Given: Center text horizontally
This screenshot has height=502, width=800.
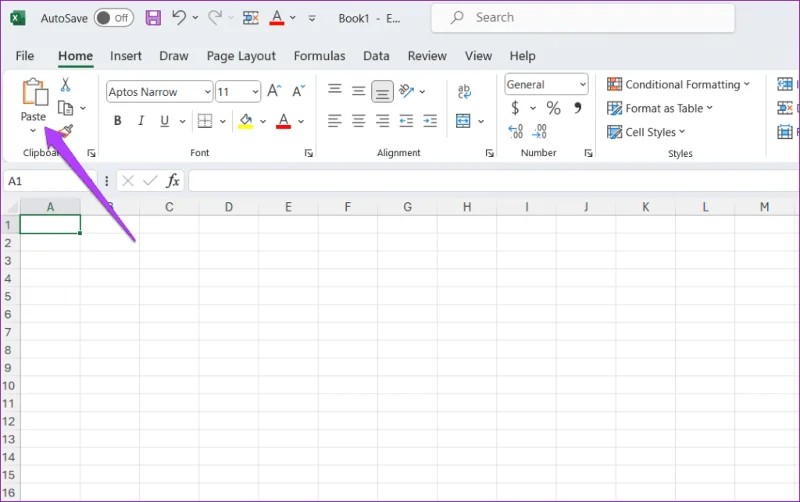Looking at the screenshot, I should point(358,121).
